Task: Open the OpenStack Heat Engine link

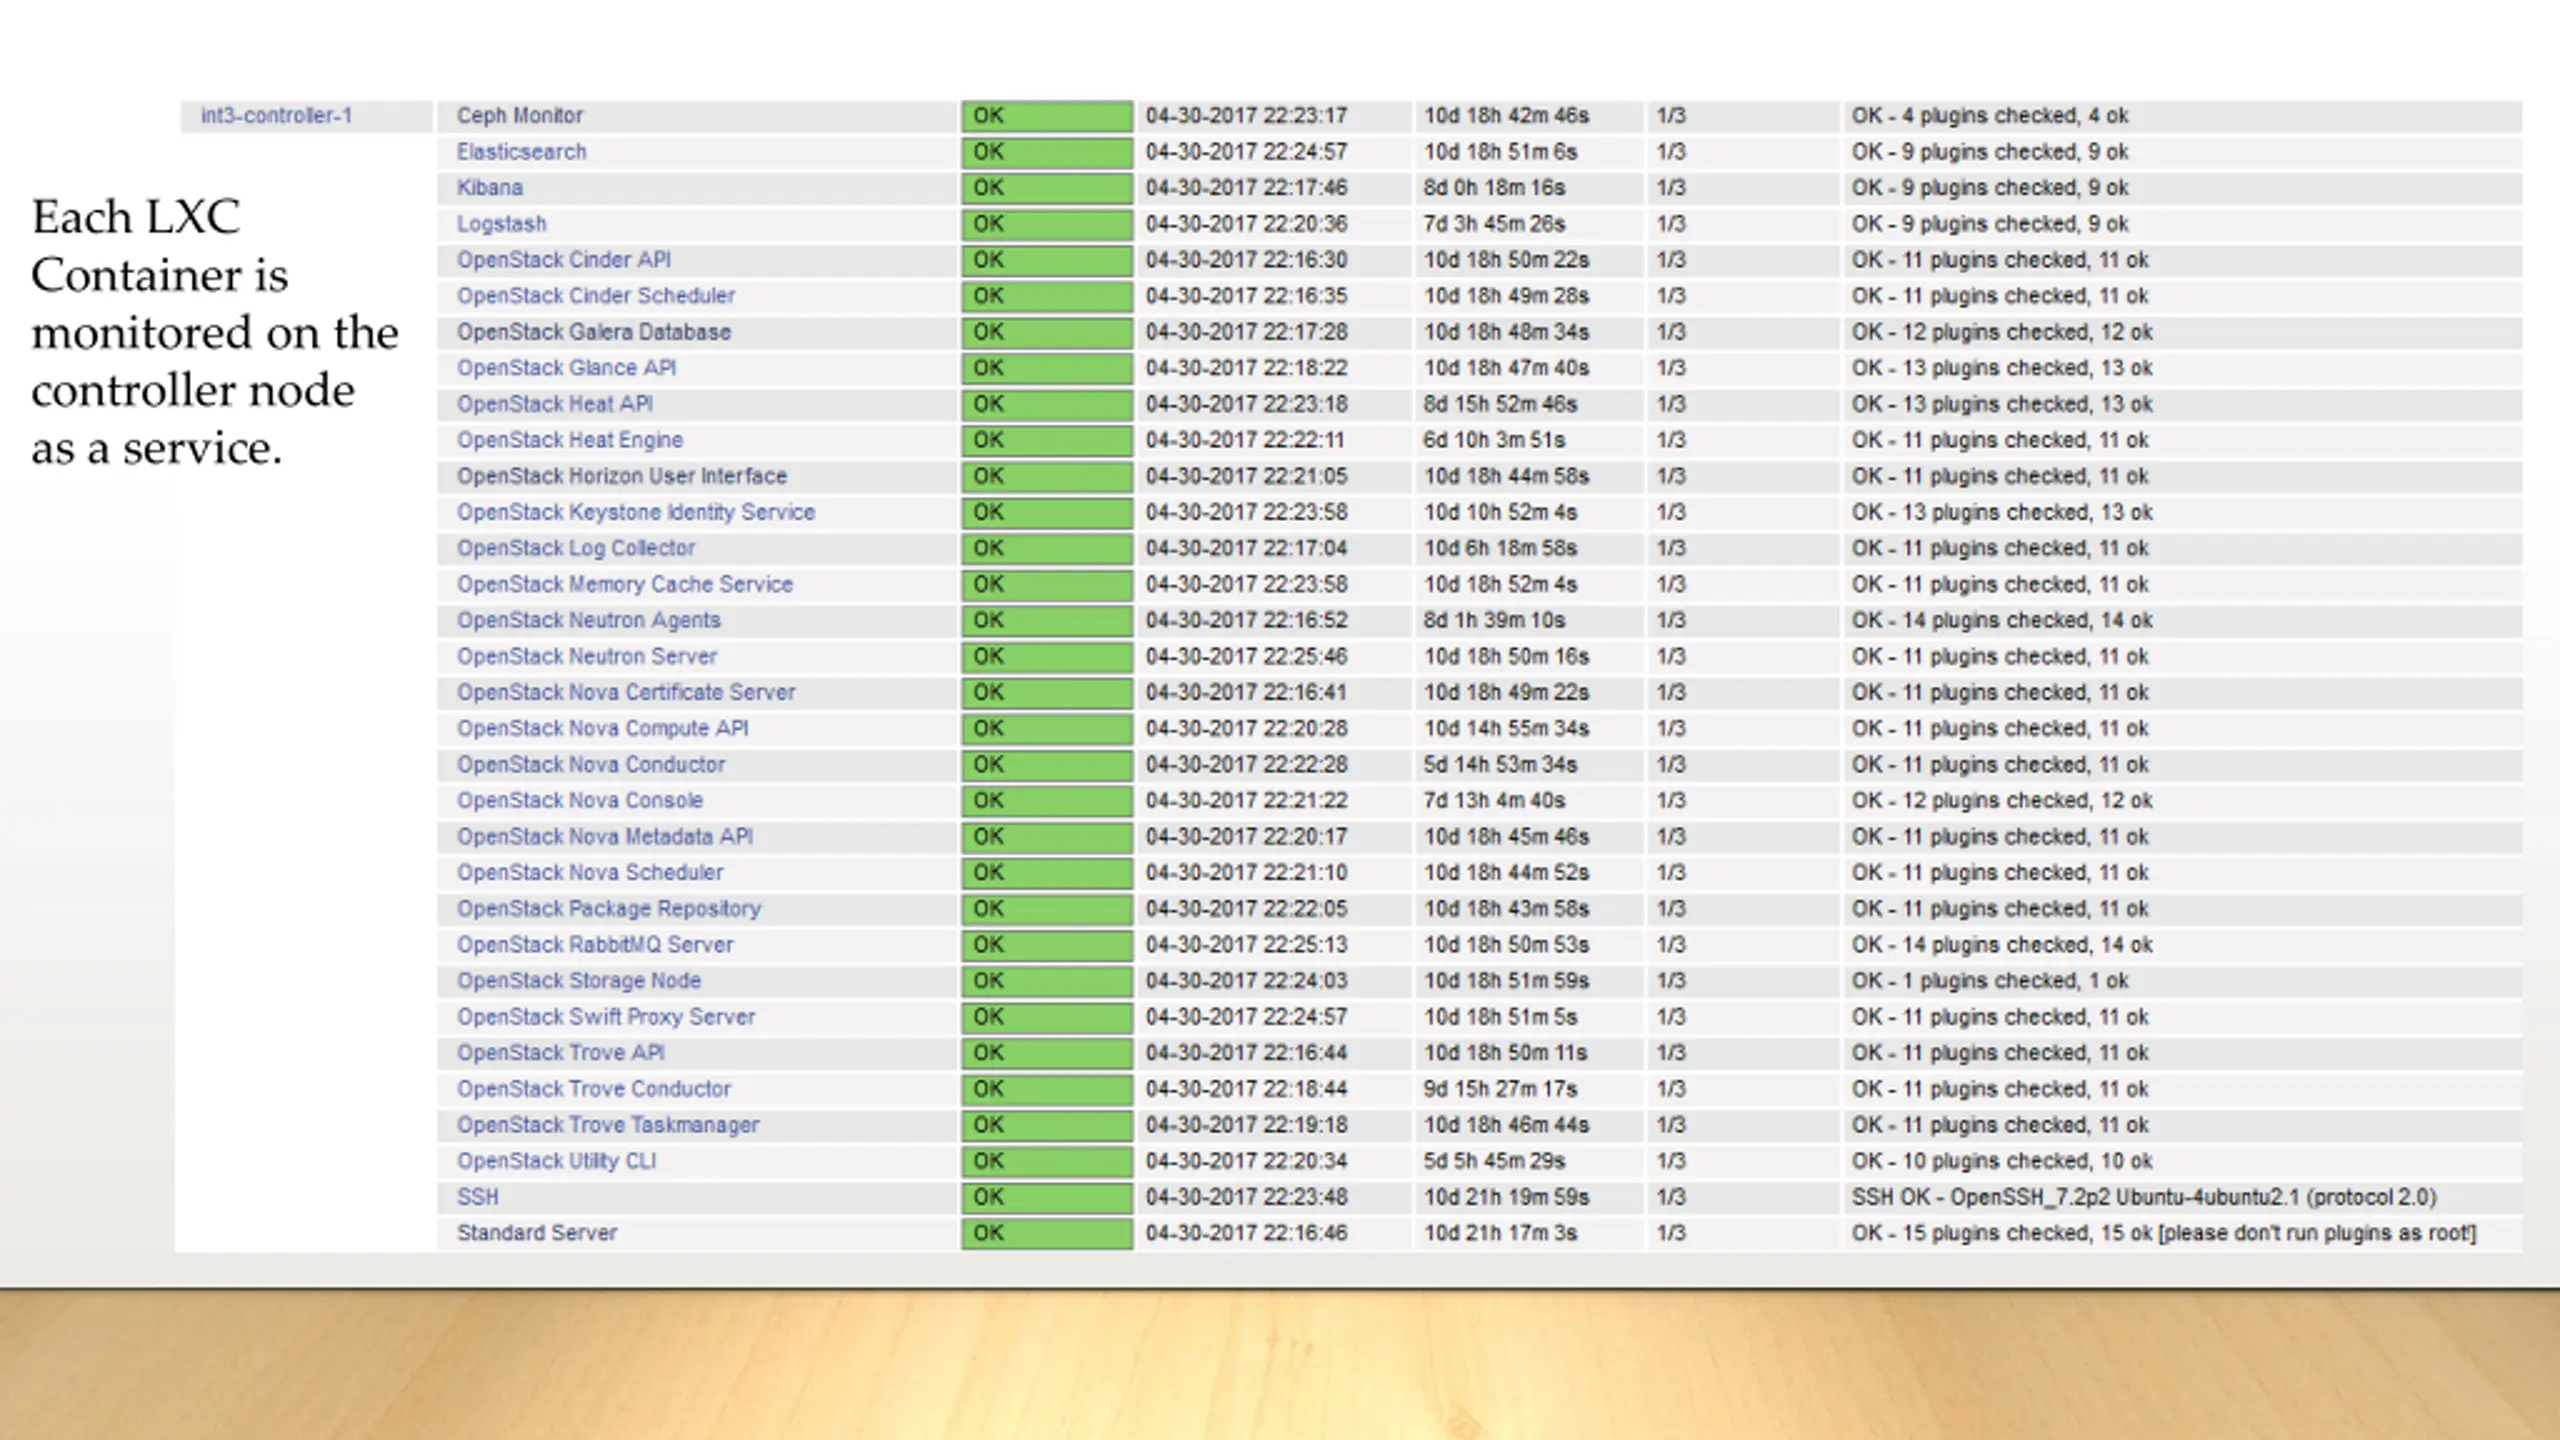Action: point(569,440)
